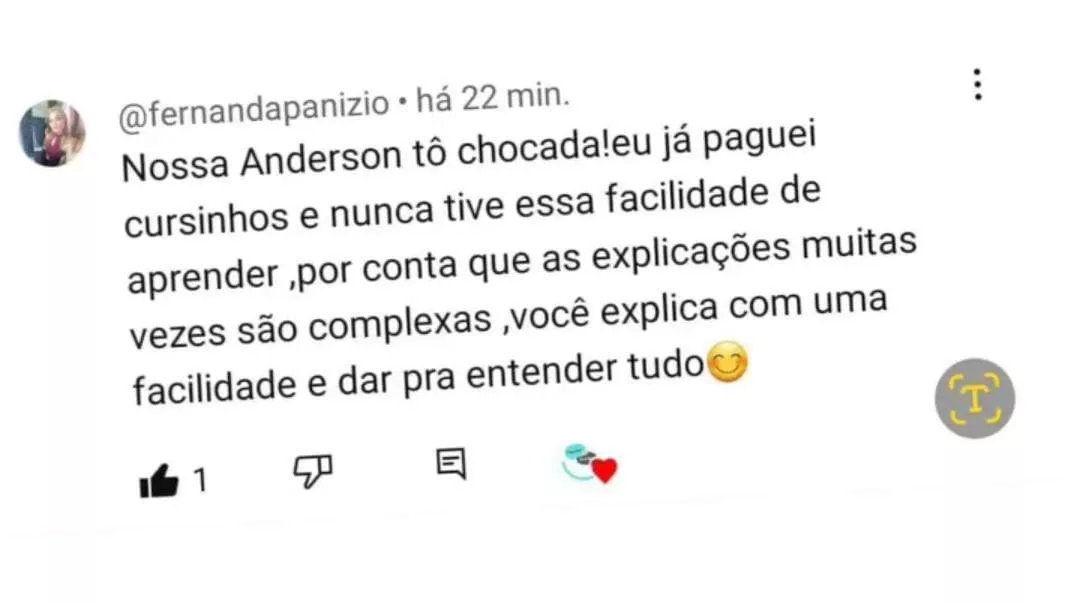Tap the word 'Anderson' in the comment
Screen dimensions: 1080x603
(321, 160)
